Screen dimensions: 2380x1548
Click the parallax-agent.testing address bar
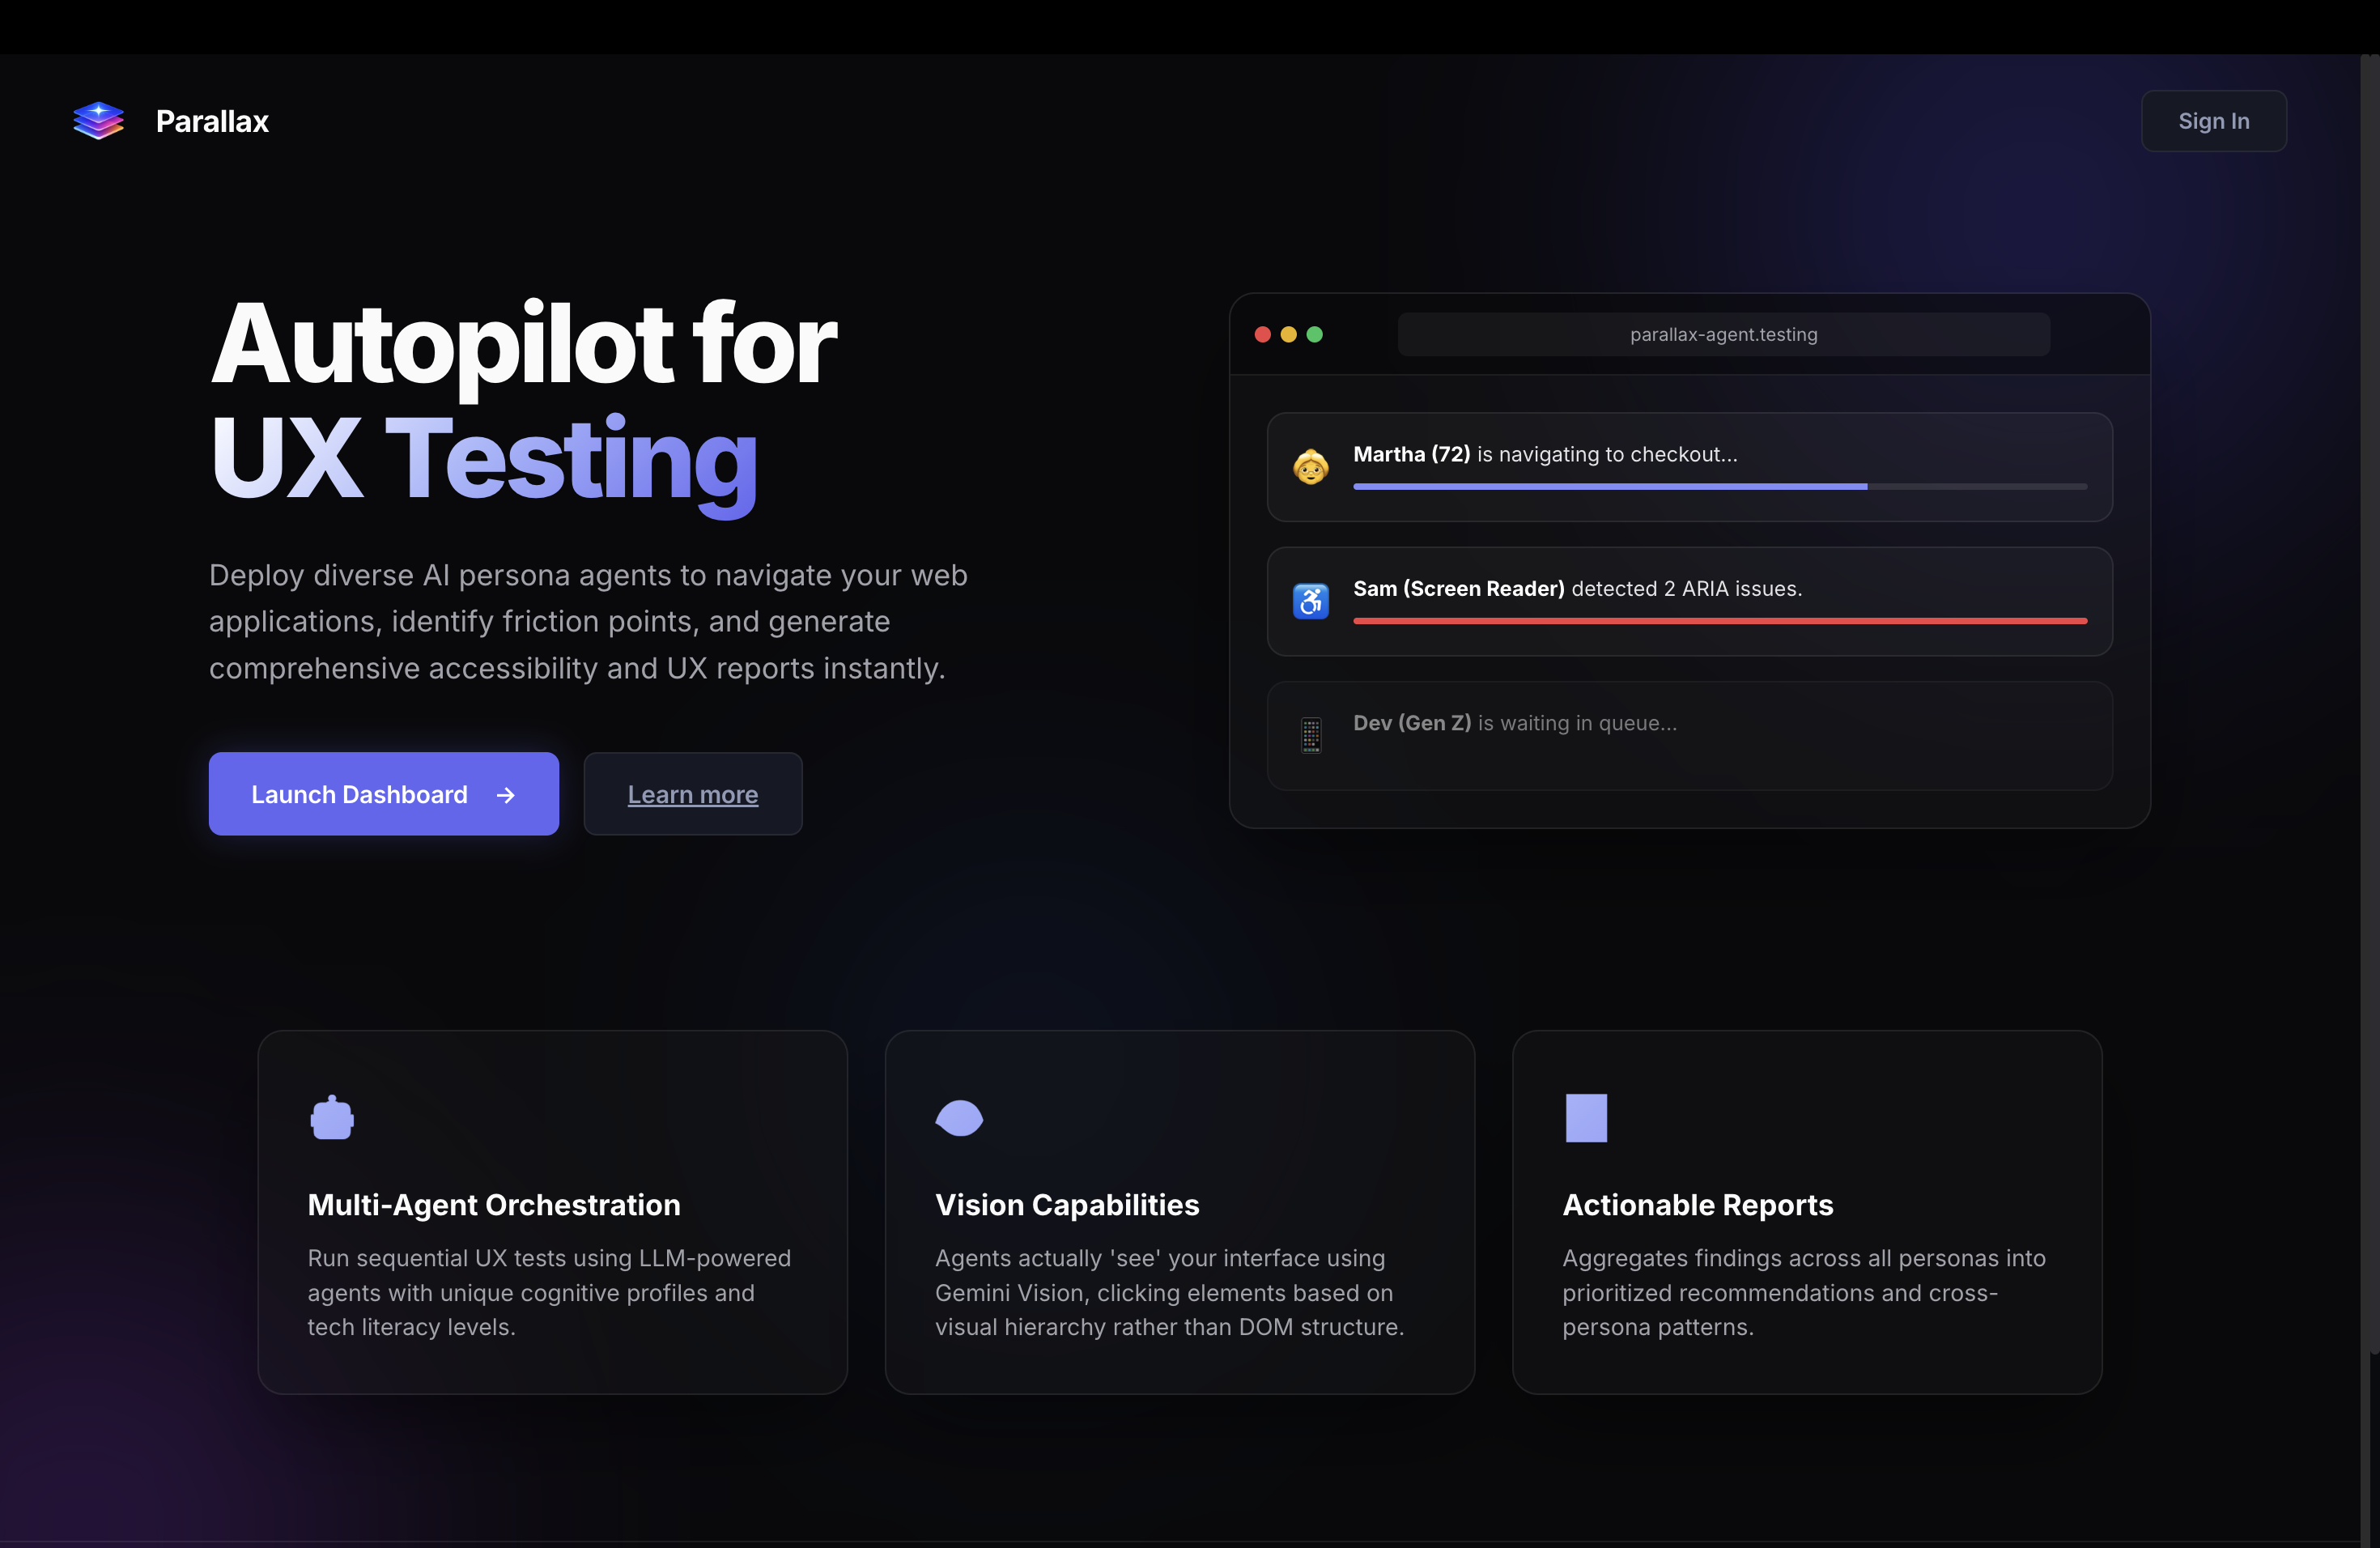pyautogui.click(x=1723, y=334)
